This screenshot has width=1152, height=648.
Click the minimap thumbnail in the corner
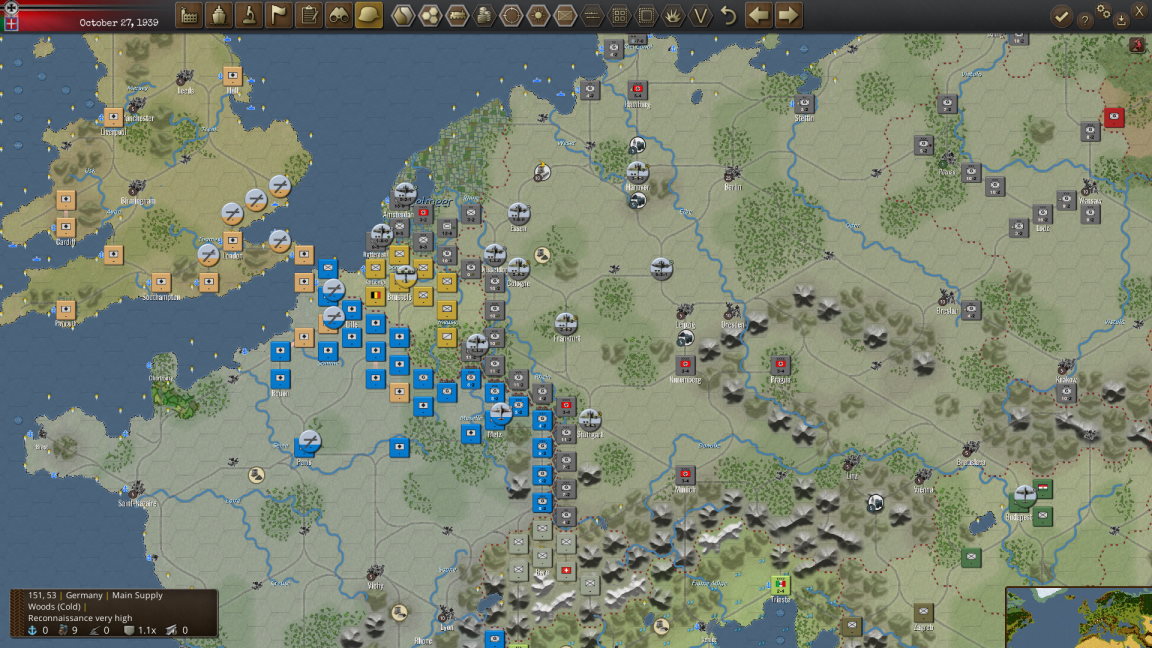pyautogui.click(x=1078, y=617)
